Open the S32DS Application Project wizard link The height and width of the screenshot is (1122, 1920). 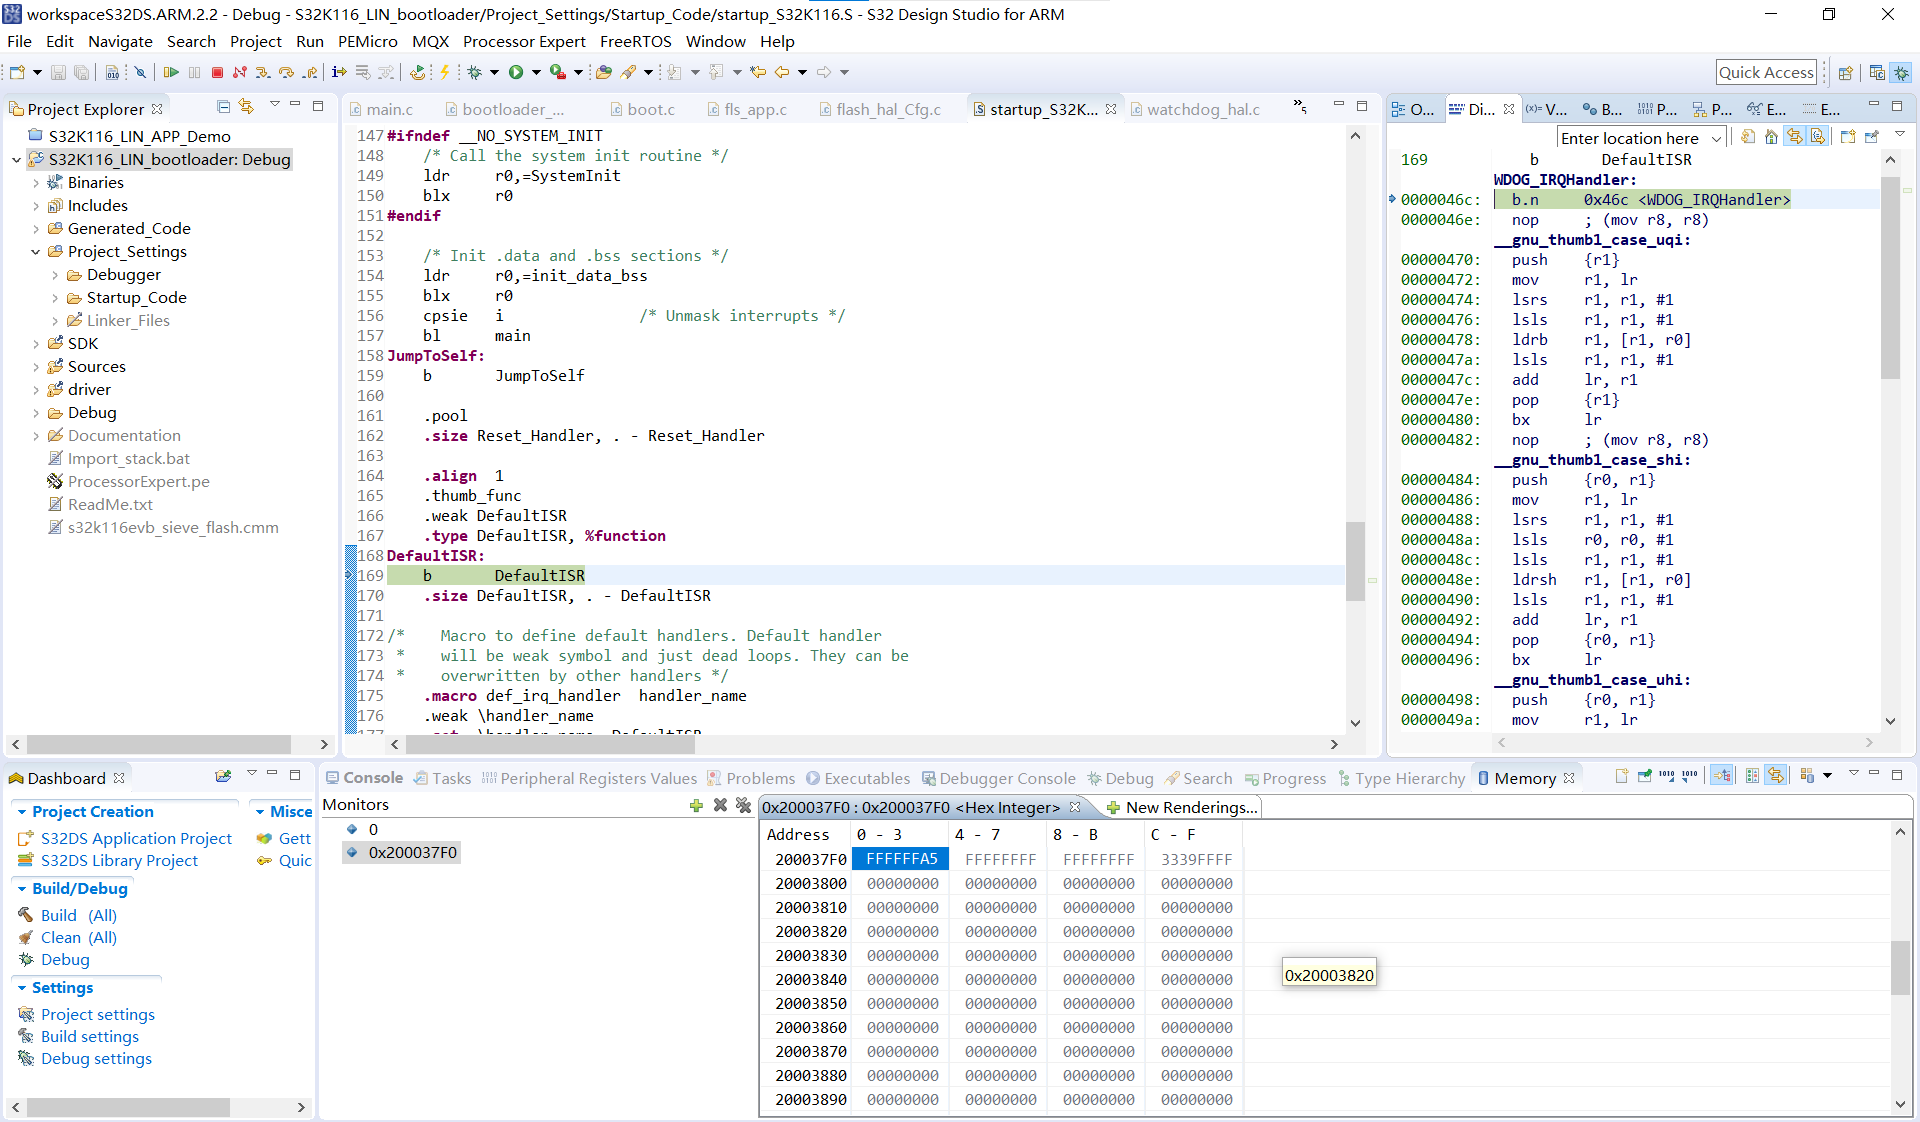pyautogui.click(x=135, y=838)
